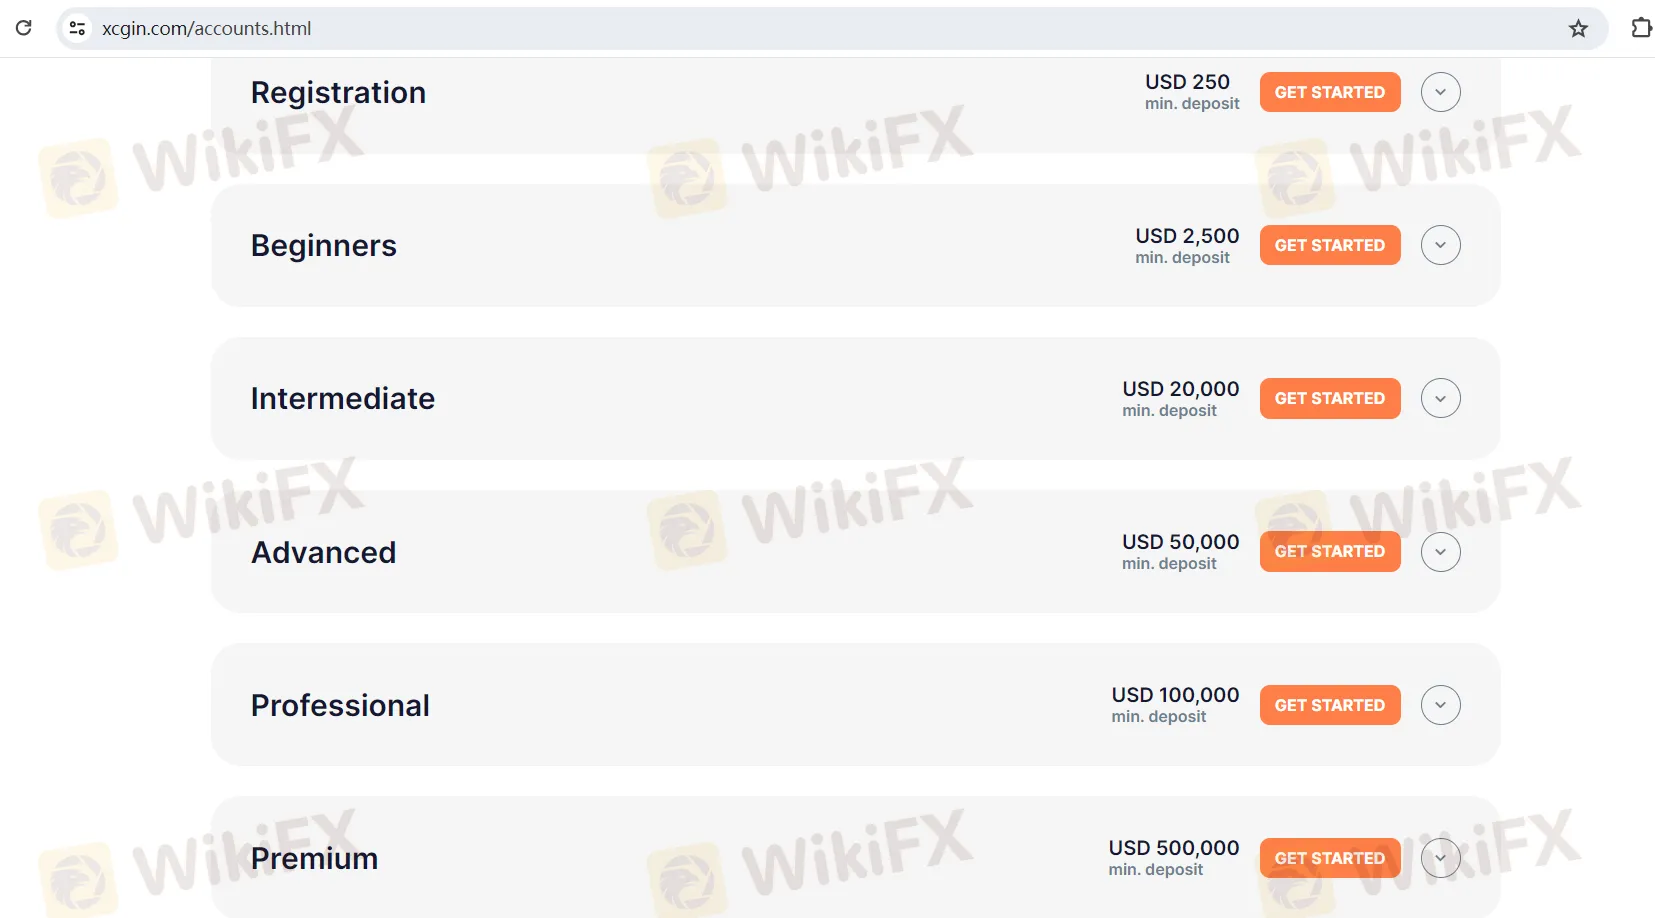Expand the Intermediate account details chevron

(1440, 398)
